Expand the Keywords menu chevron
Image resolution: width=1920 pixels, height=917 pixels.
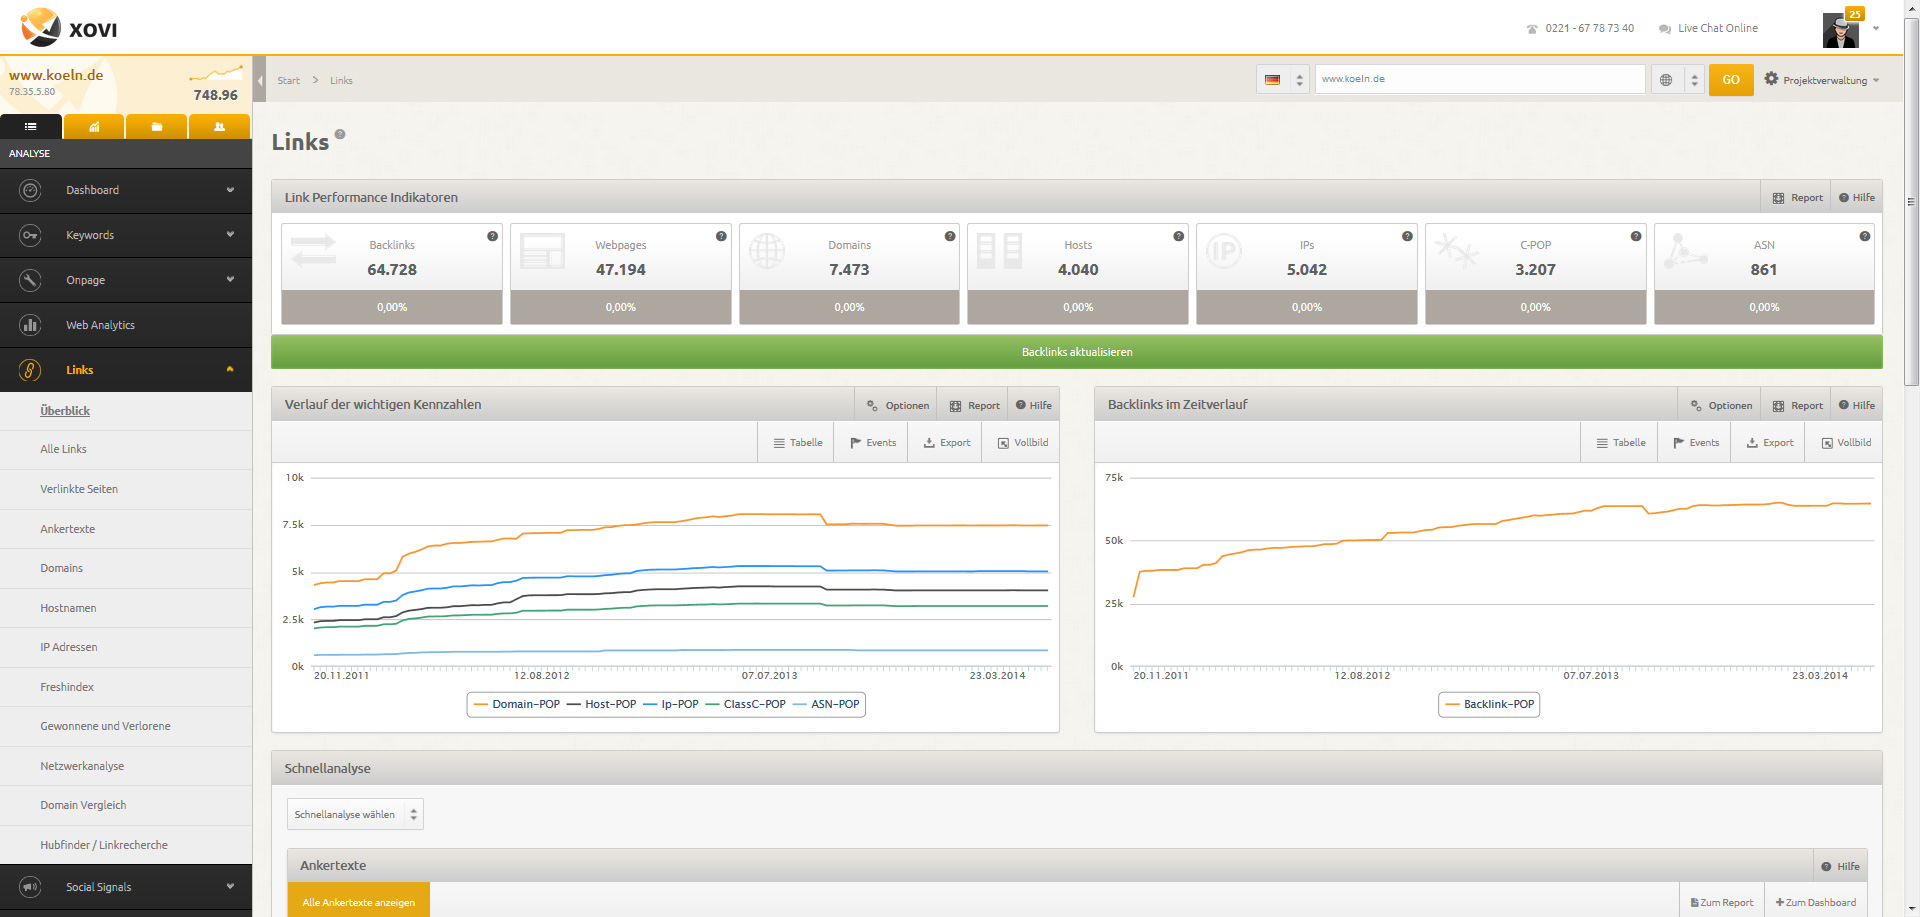pyautogui.click(x=230, y=235)
